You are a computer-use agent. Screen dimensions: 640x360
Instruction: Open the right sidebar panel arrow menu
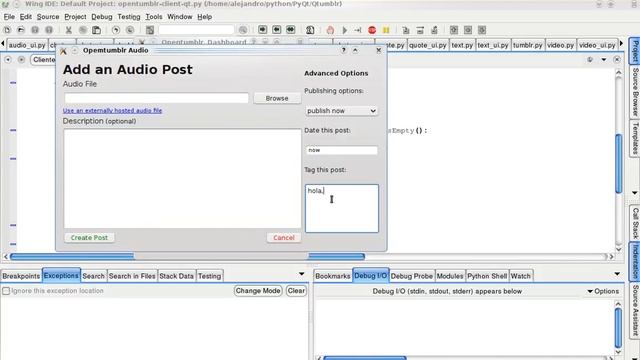634,193
